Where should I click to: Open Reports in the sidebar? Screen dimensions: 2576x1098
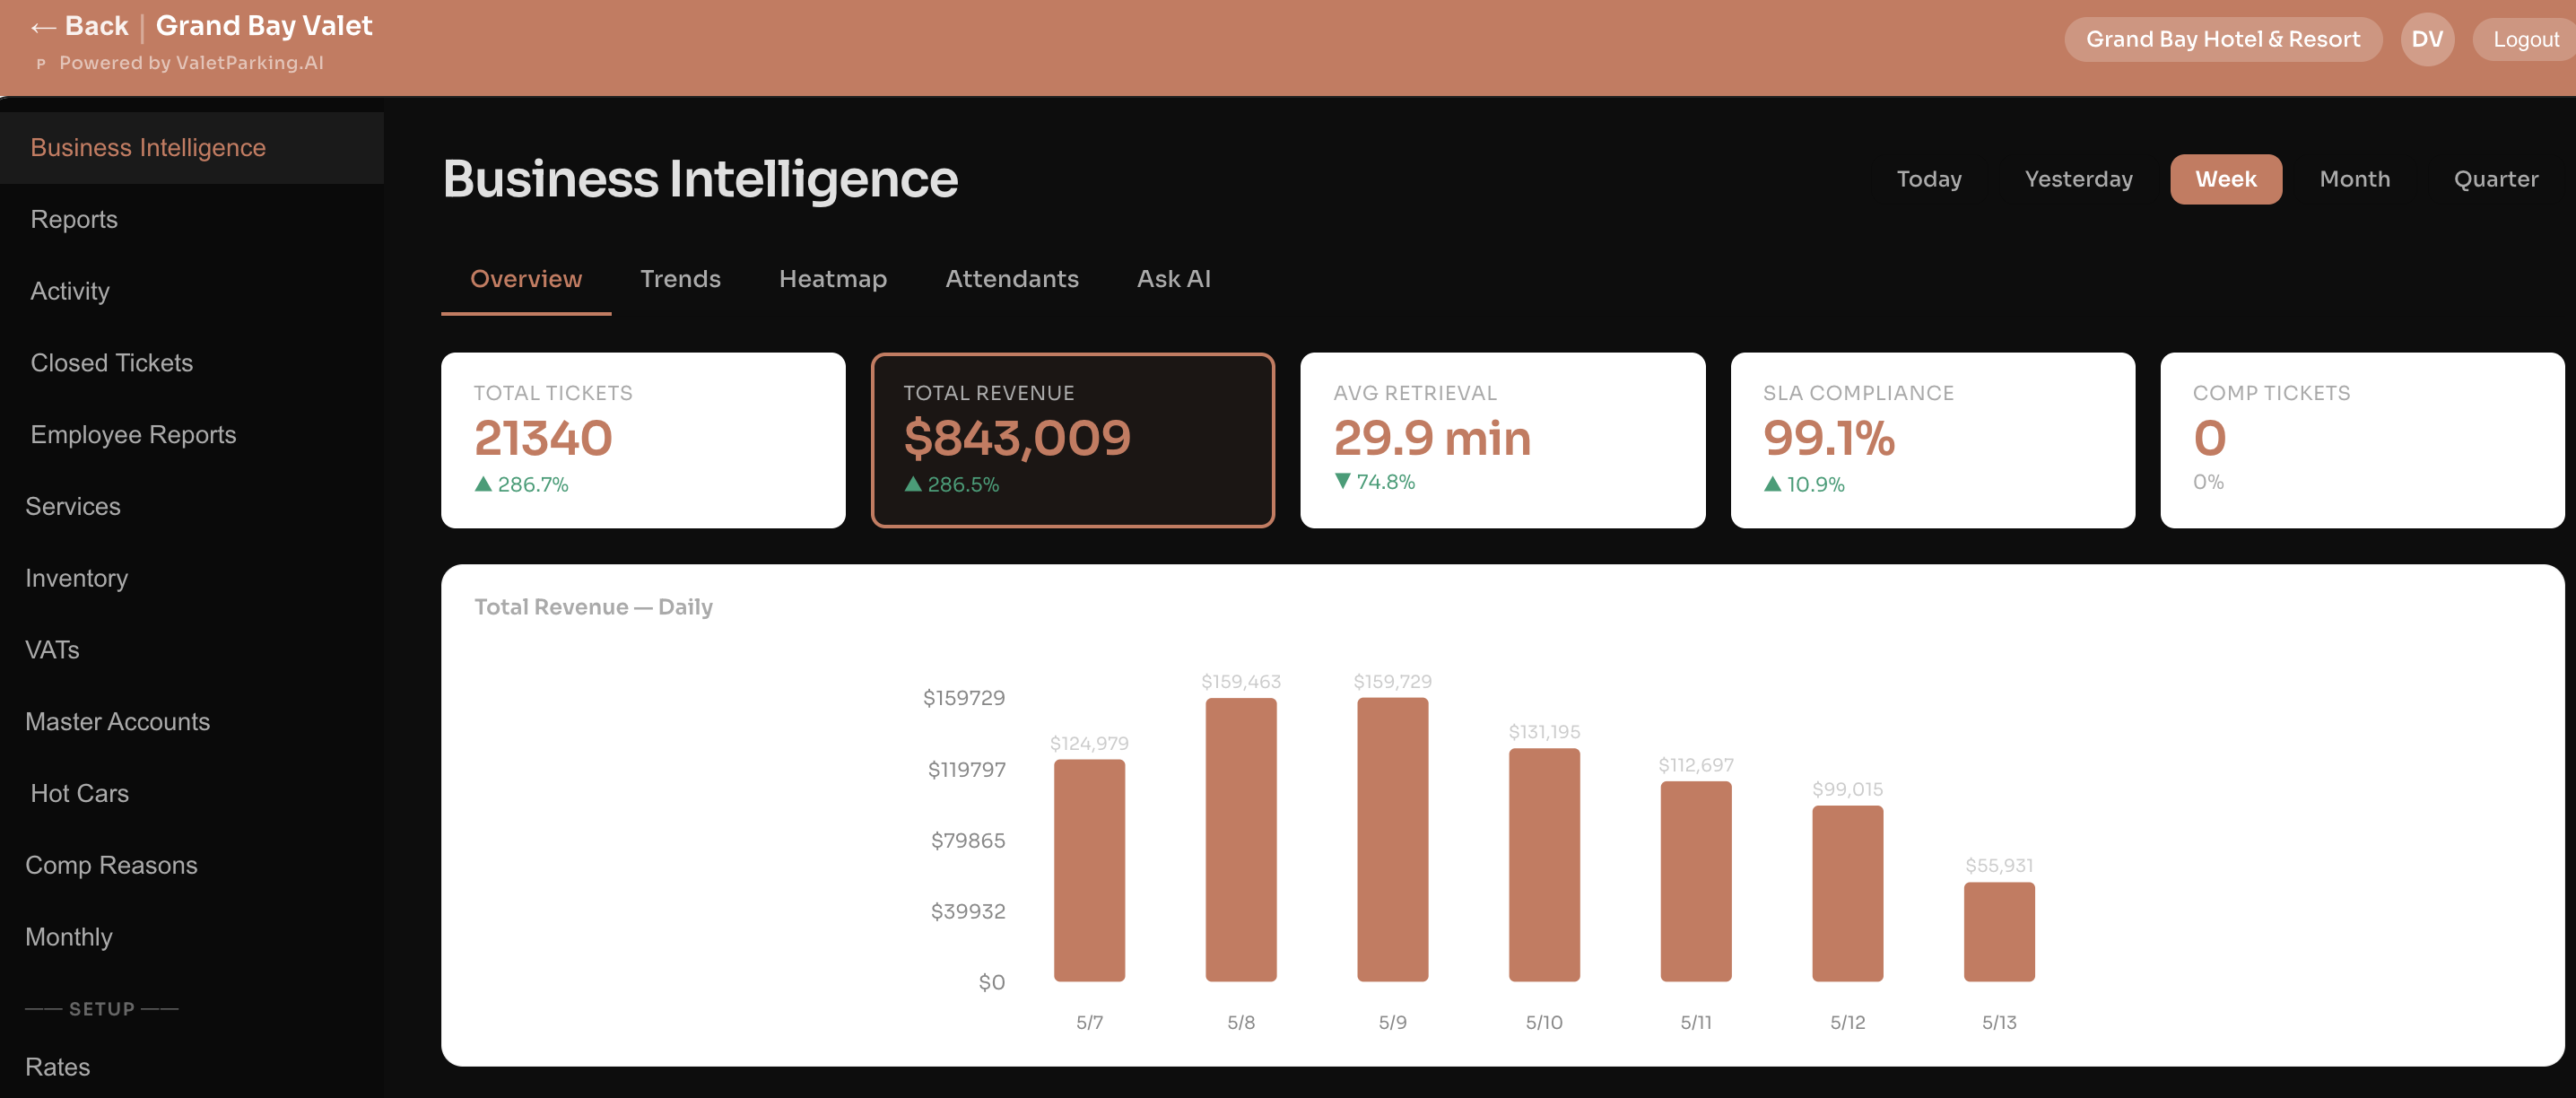192,220
